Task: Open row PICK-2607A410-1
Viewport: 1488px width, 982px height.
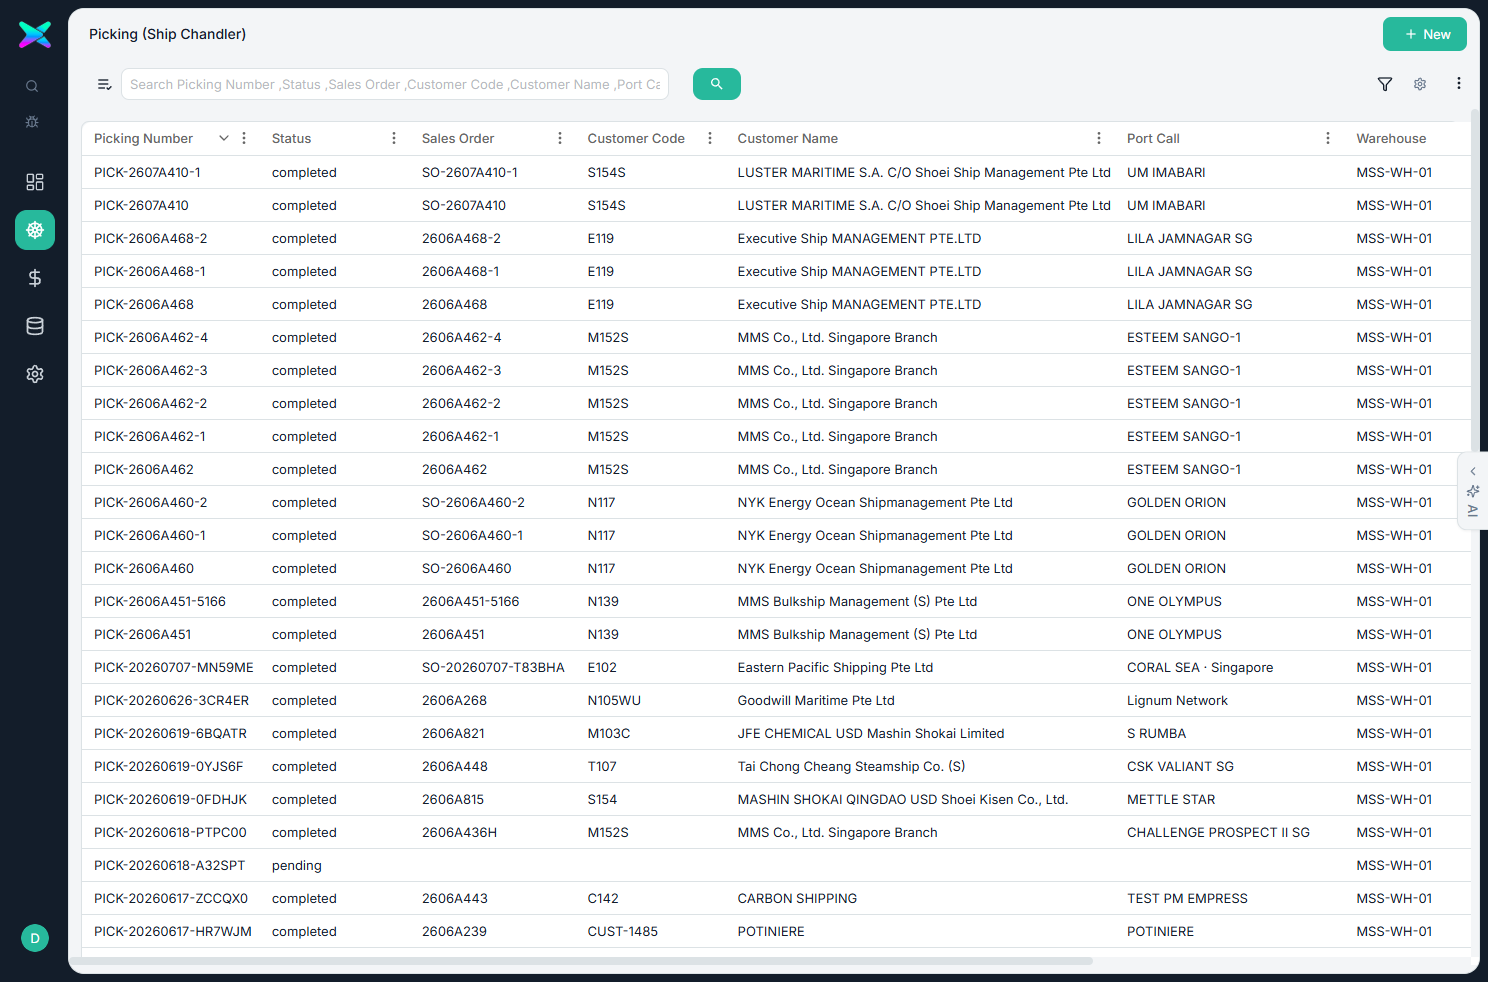Action: [776, 172]
